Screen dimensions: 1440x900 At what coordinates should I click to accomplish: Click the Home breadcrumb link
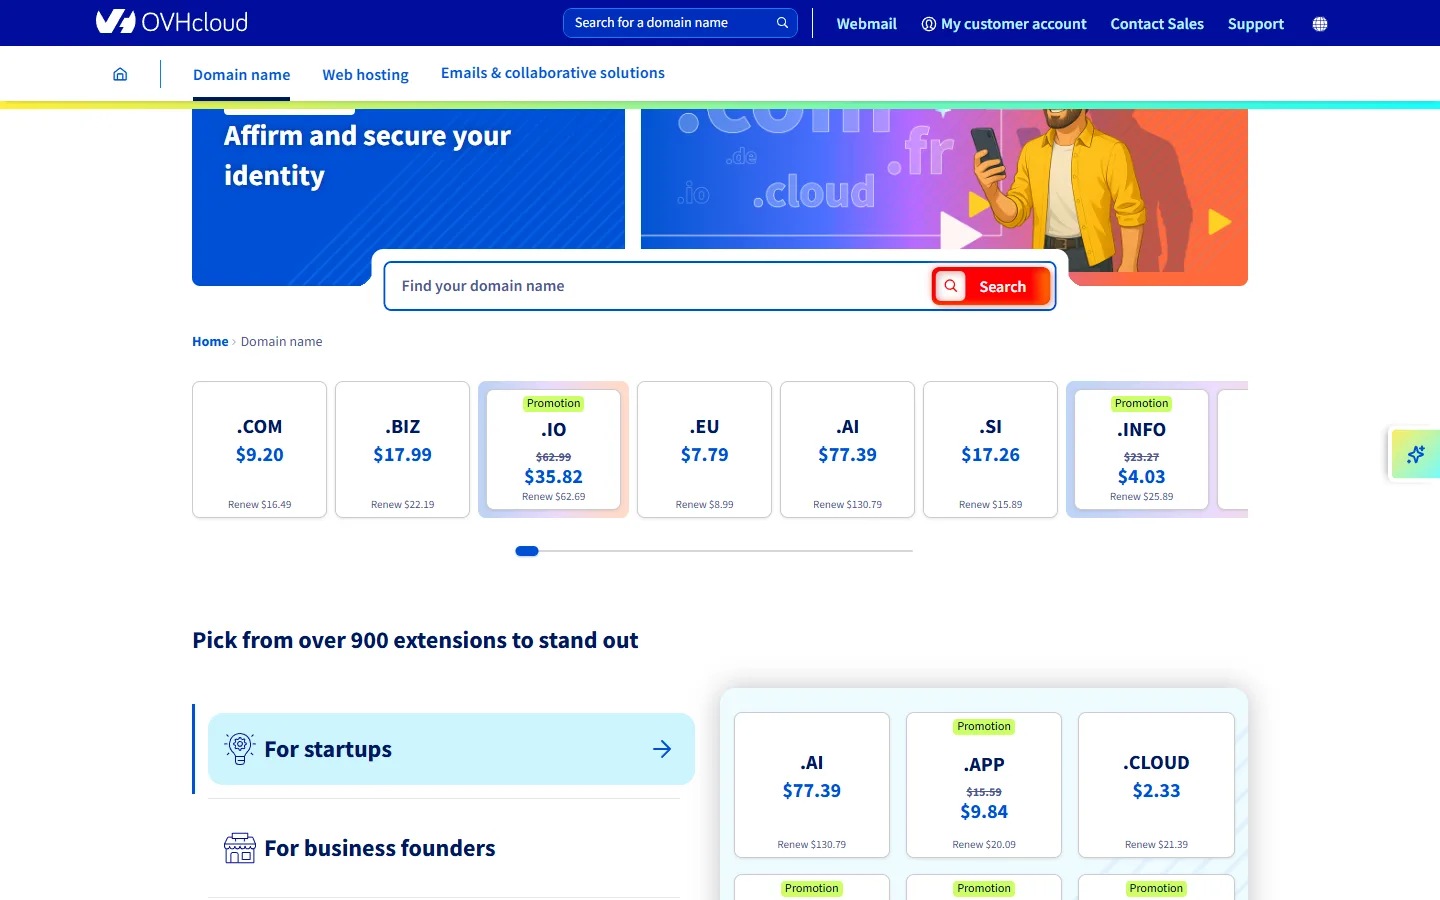pos(210,342)
